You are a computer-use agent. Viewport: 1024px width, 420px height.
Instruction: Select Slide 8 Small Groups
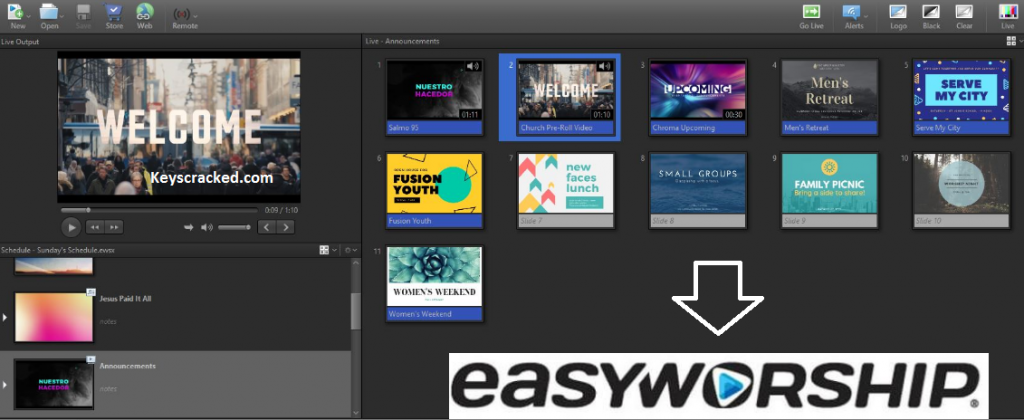(x=697, y=190)
